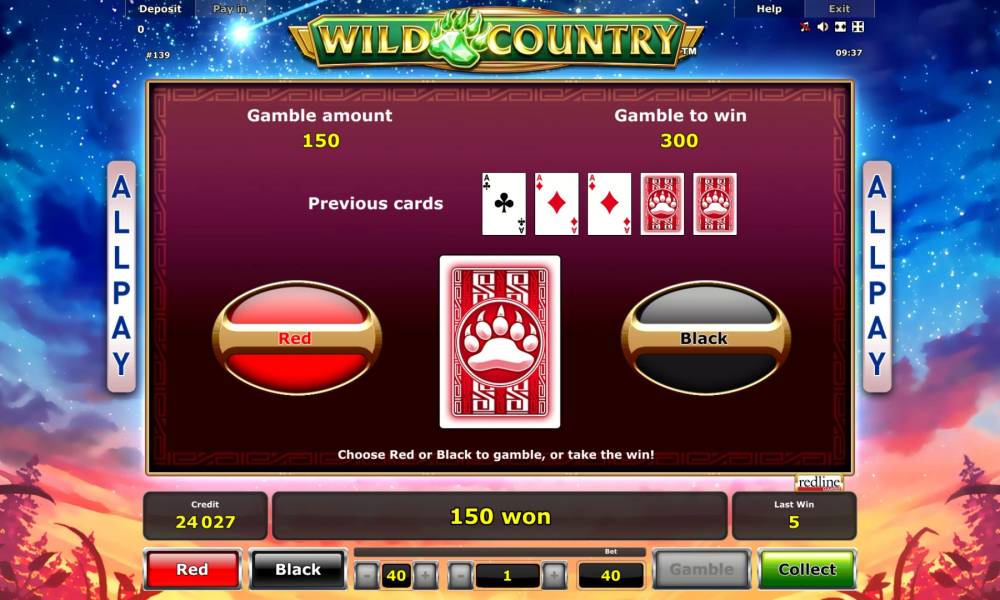Click the Pay in tab
Image resolution: width=1000 pixels, height=600 pixels.
click(x=230, y=9)
